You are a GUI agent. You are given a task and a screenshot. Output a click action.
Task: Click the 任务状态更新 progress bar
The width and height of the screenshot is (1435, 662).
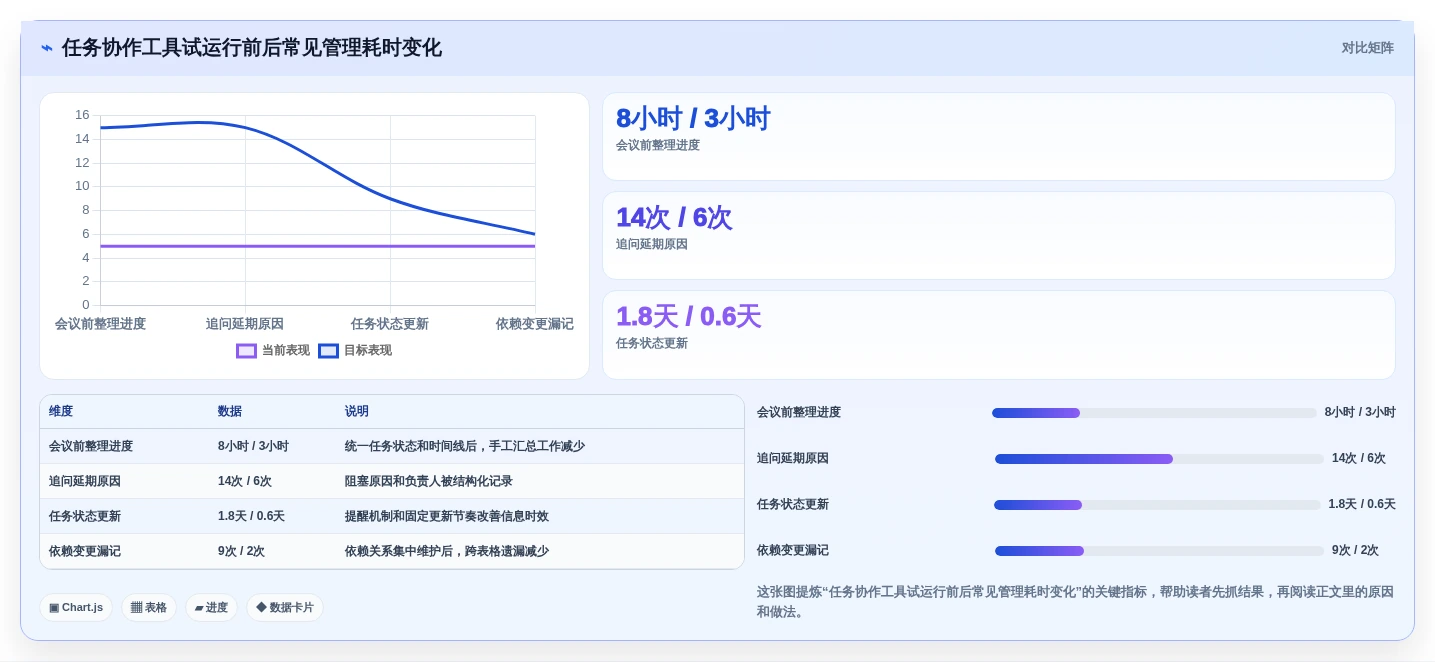(1157, 505)
